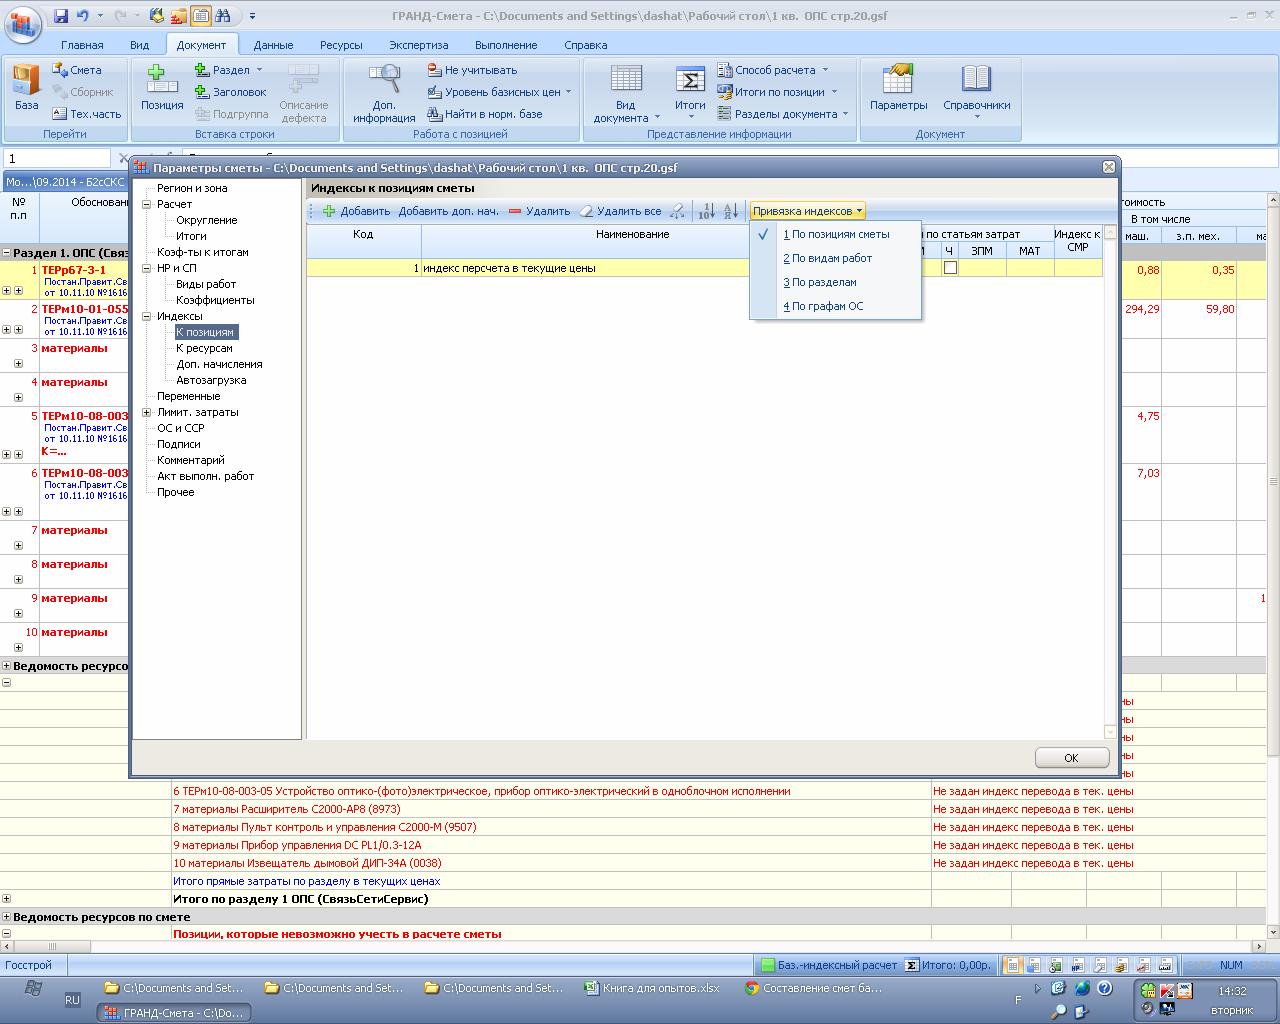Collapse the Индексы tree node
1280x1024 pixels.
(x=147, y=316)
